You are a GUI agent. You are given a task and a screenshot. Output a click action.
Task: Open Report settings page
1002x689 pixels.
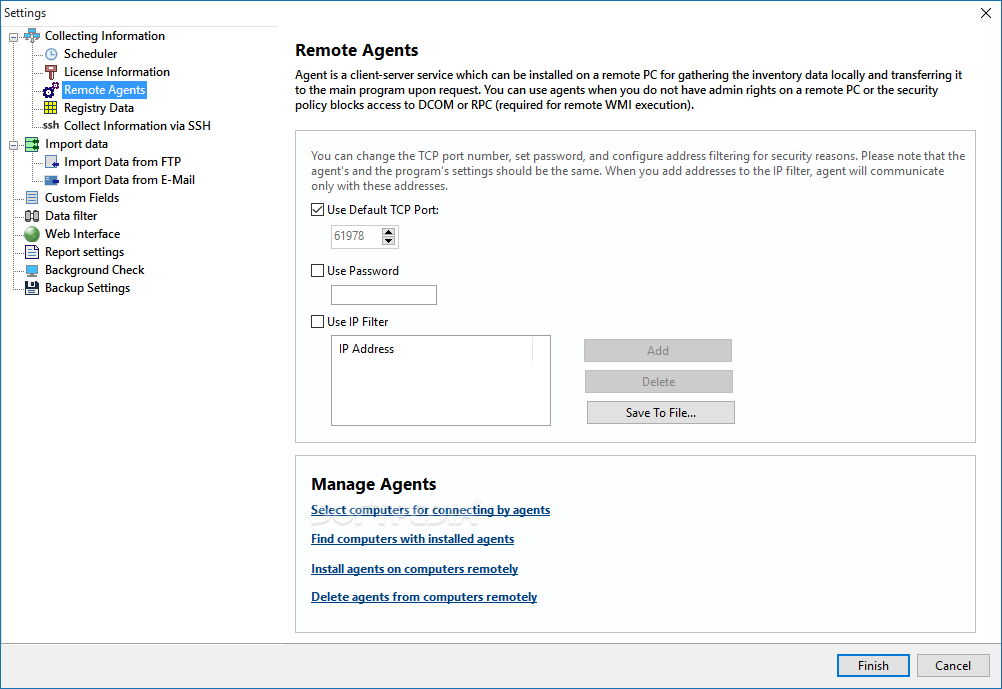(x=84, y=252)
